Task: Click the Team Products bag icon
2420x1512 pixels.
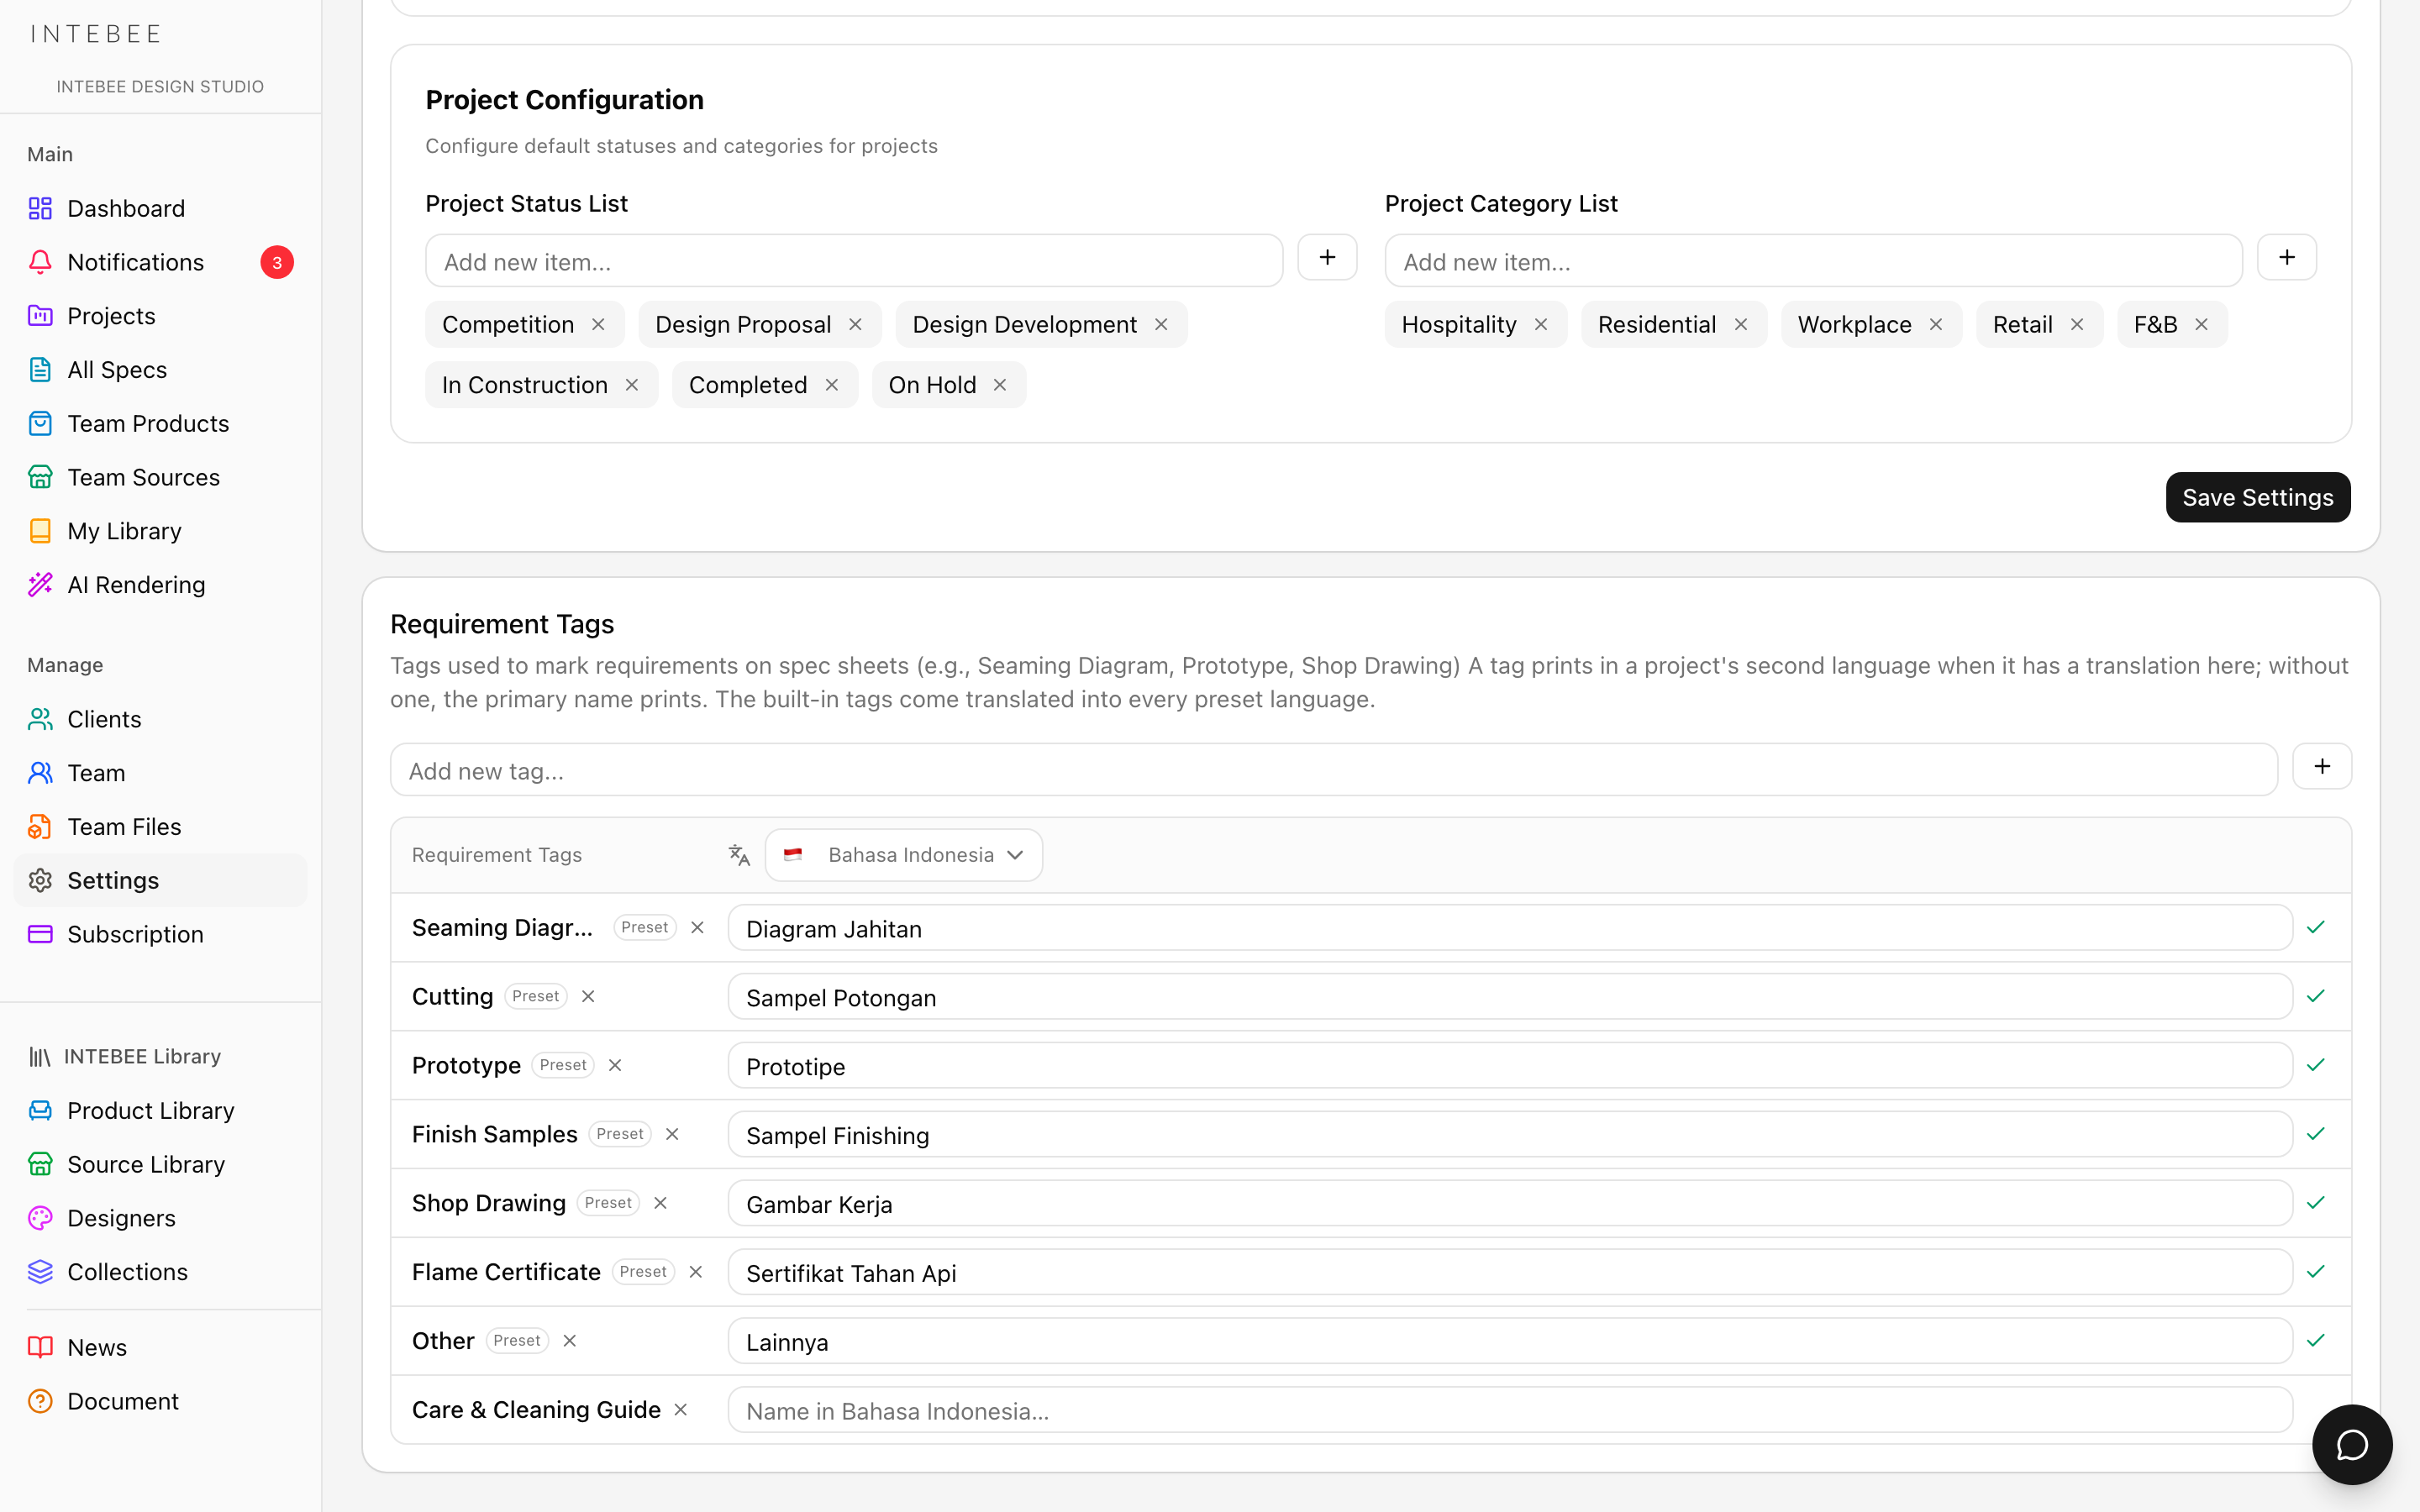Action: [x=40, y=424]
